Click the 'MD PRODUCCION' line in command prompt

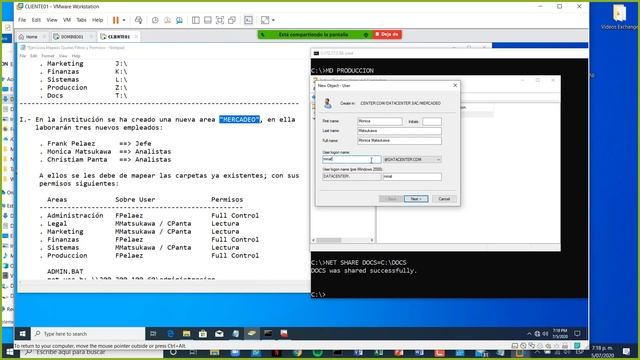tap(342, 71)
